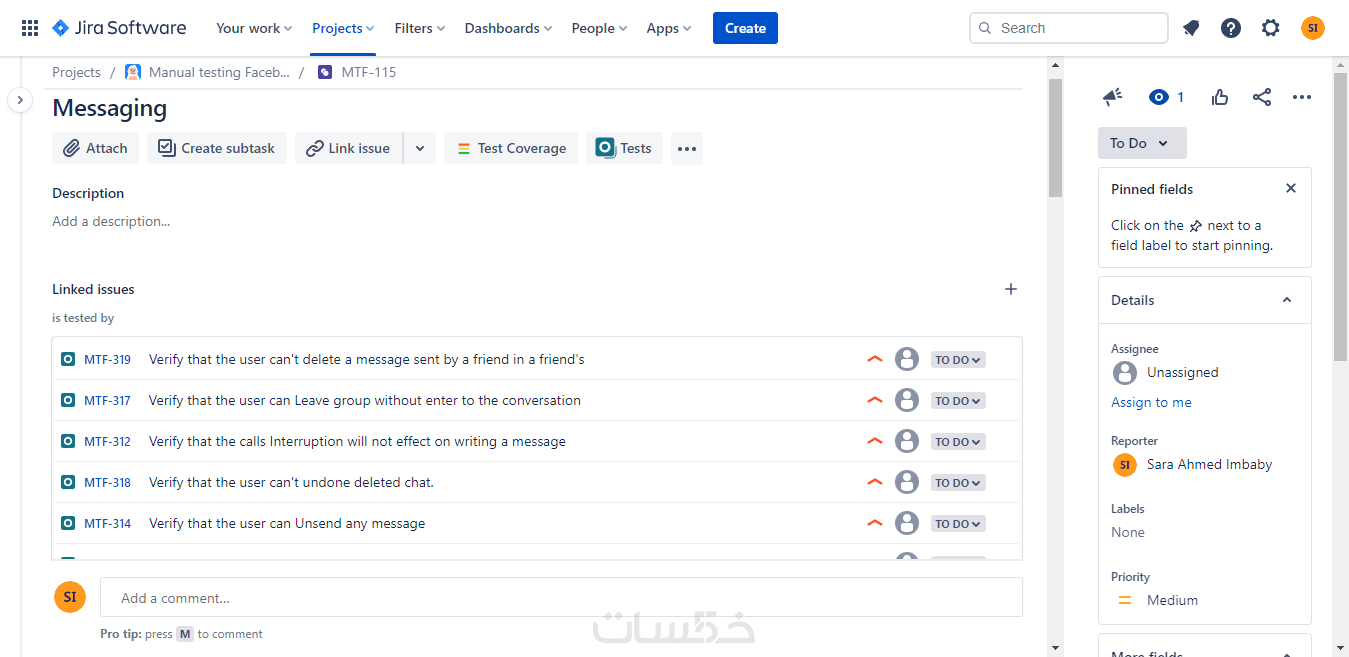Open the Apps menu
The height and width of the screenshot is (657, 1349).
pyautogui.click(x=669, y=28)
